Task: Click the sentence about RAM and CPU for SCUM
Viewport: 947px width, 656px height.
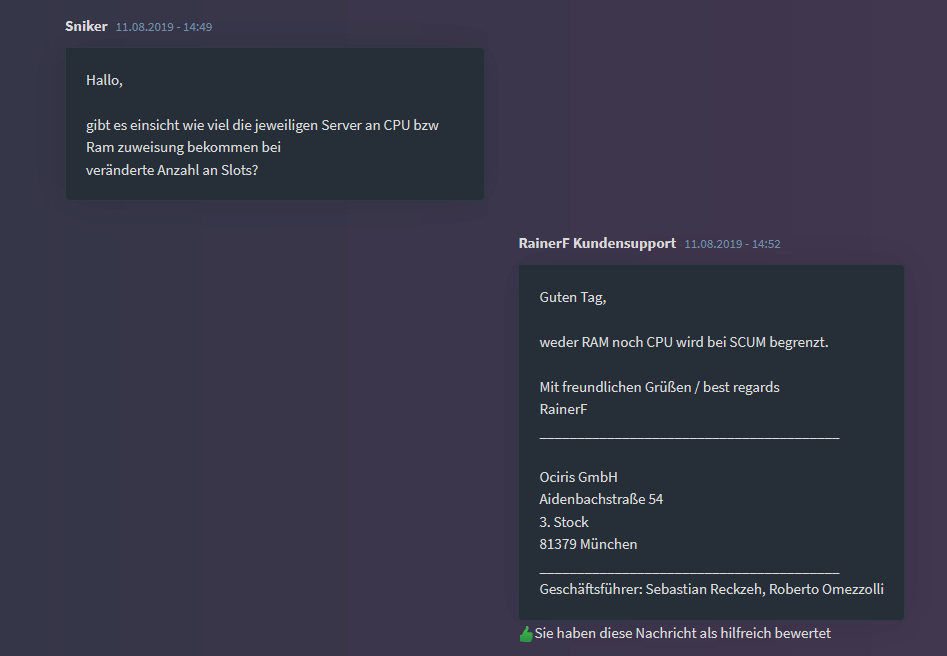Action: click(684, 342)
